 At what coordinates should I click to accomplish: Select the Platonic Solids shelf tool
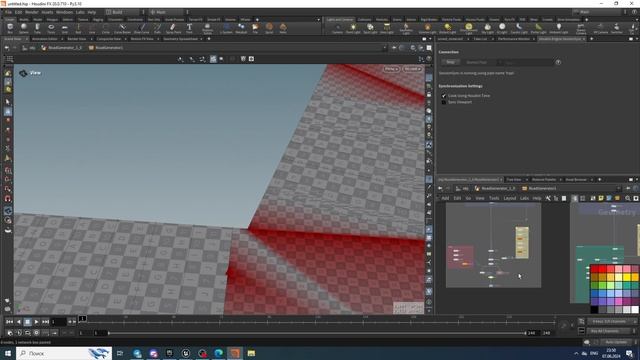coord(207,28)
